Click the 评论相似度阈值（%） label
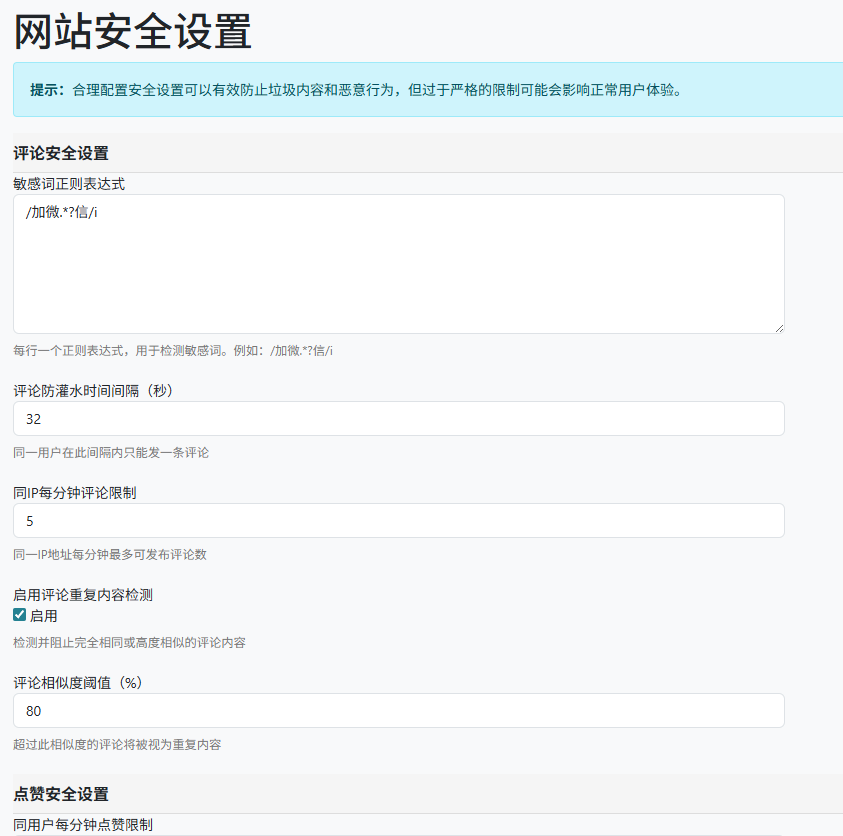The width and height of the screenshot is (843, 836). (78, 683)
